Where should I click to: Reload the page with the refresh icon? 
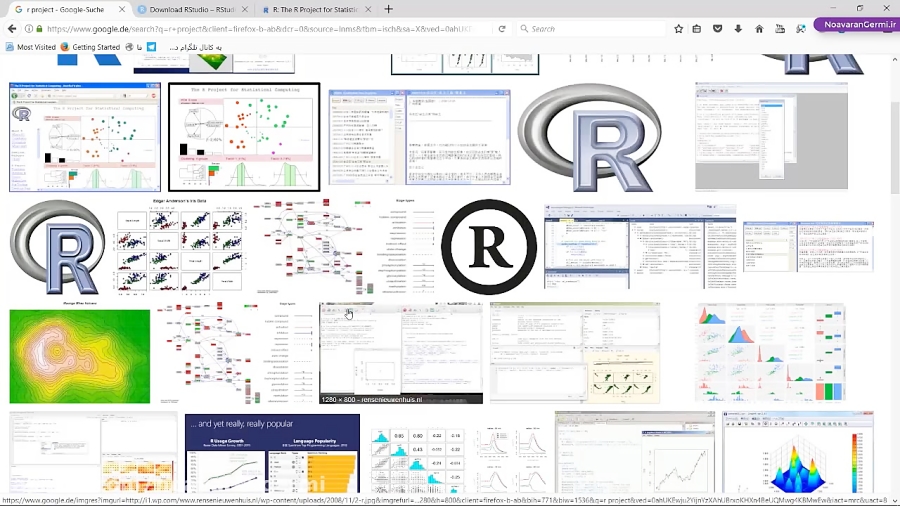(502, 28)
